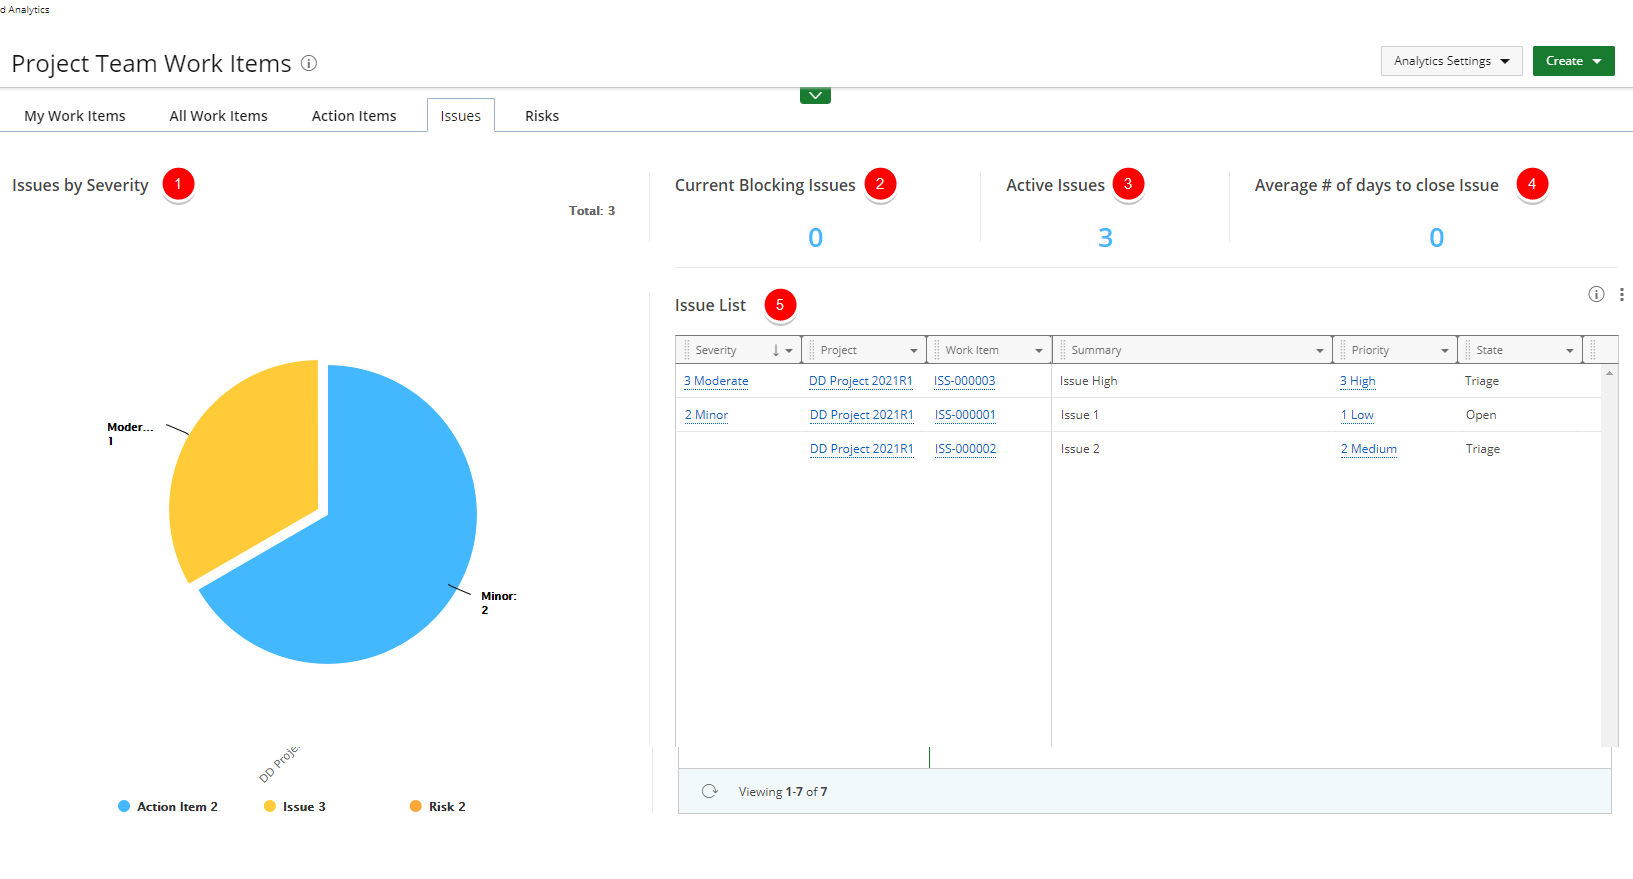Toggle the Action Item 2 legend entry
Screen dimensions: 1633x879
pos(168,806)
